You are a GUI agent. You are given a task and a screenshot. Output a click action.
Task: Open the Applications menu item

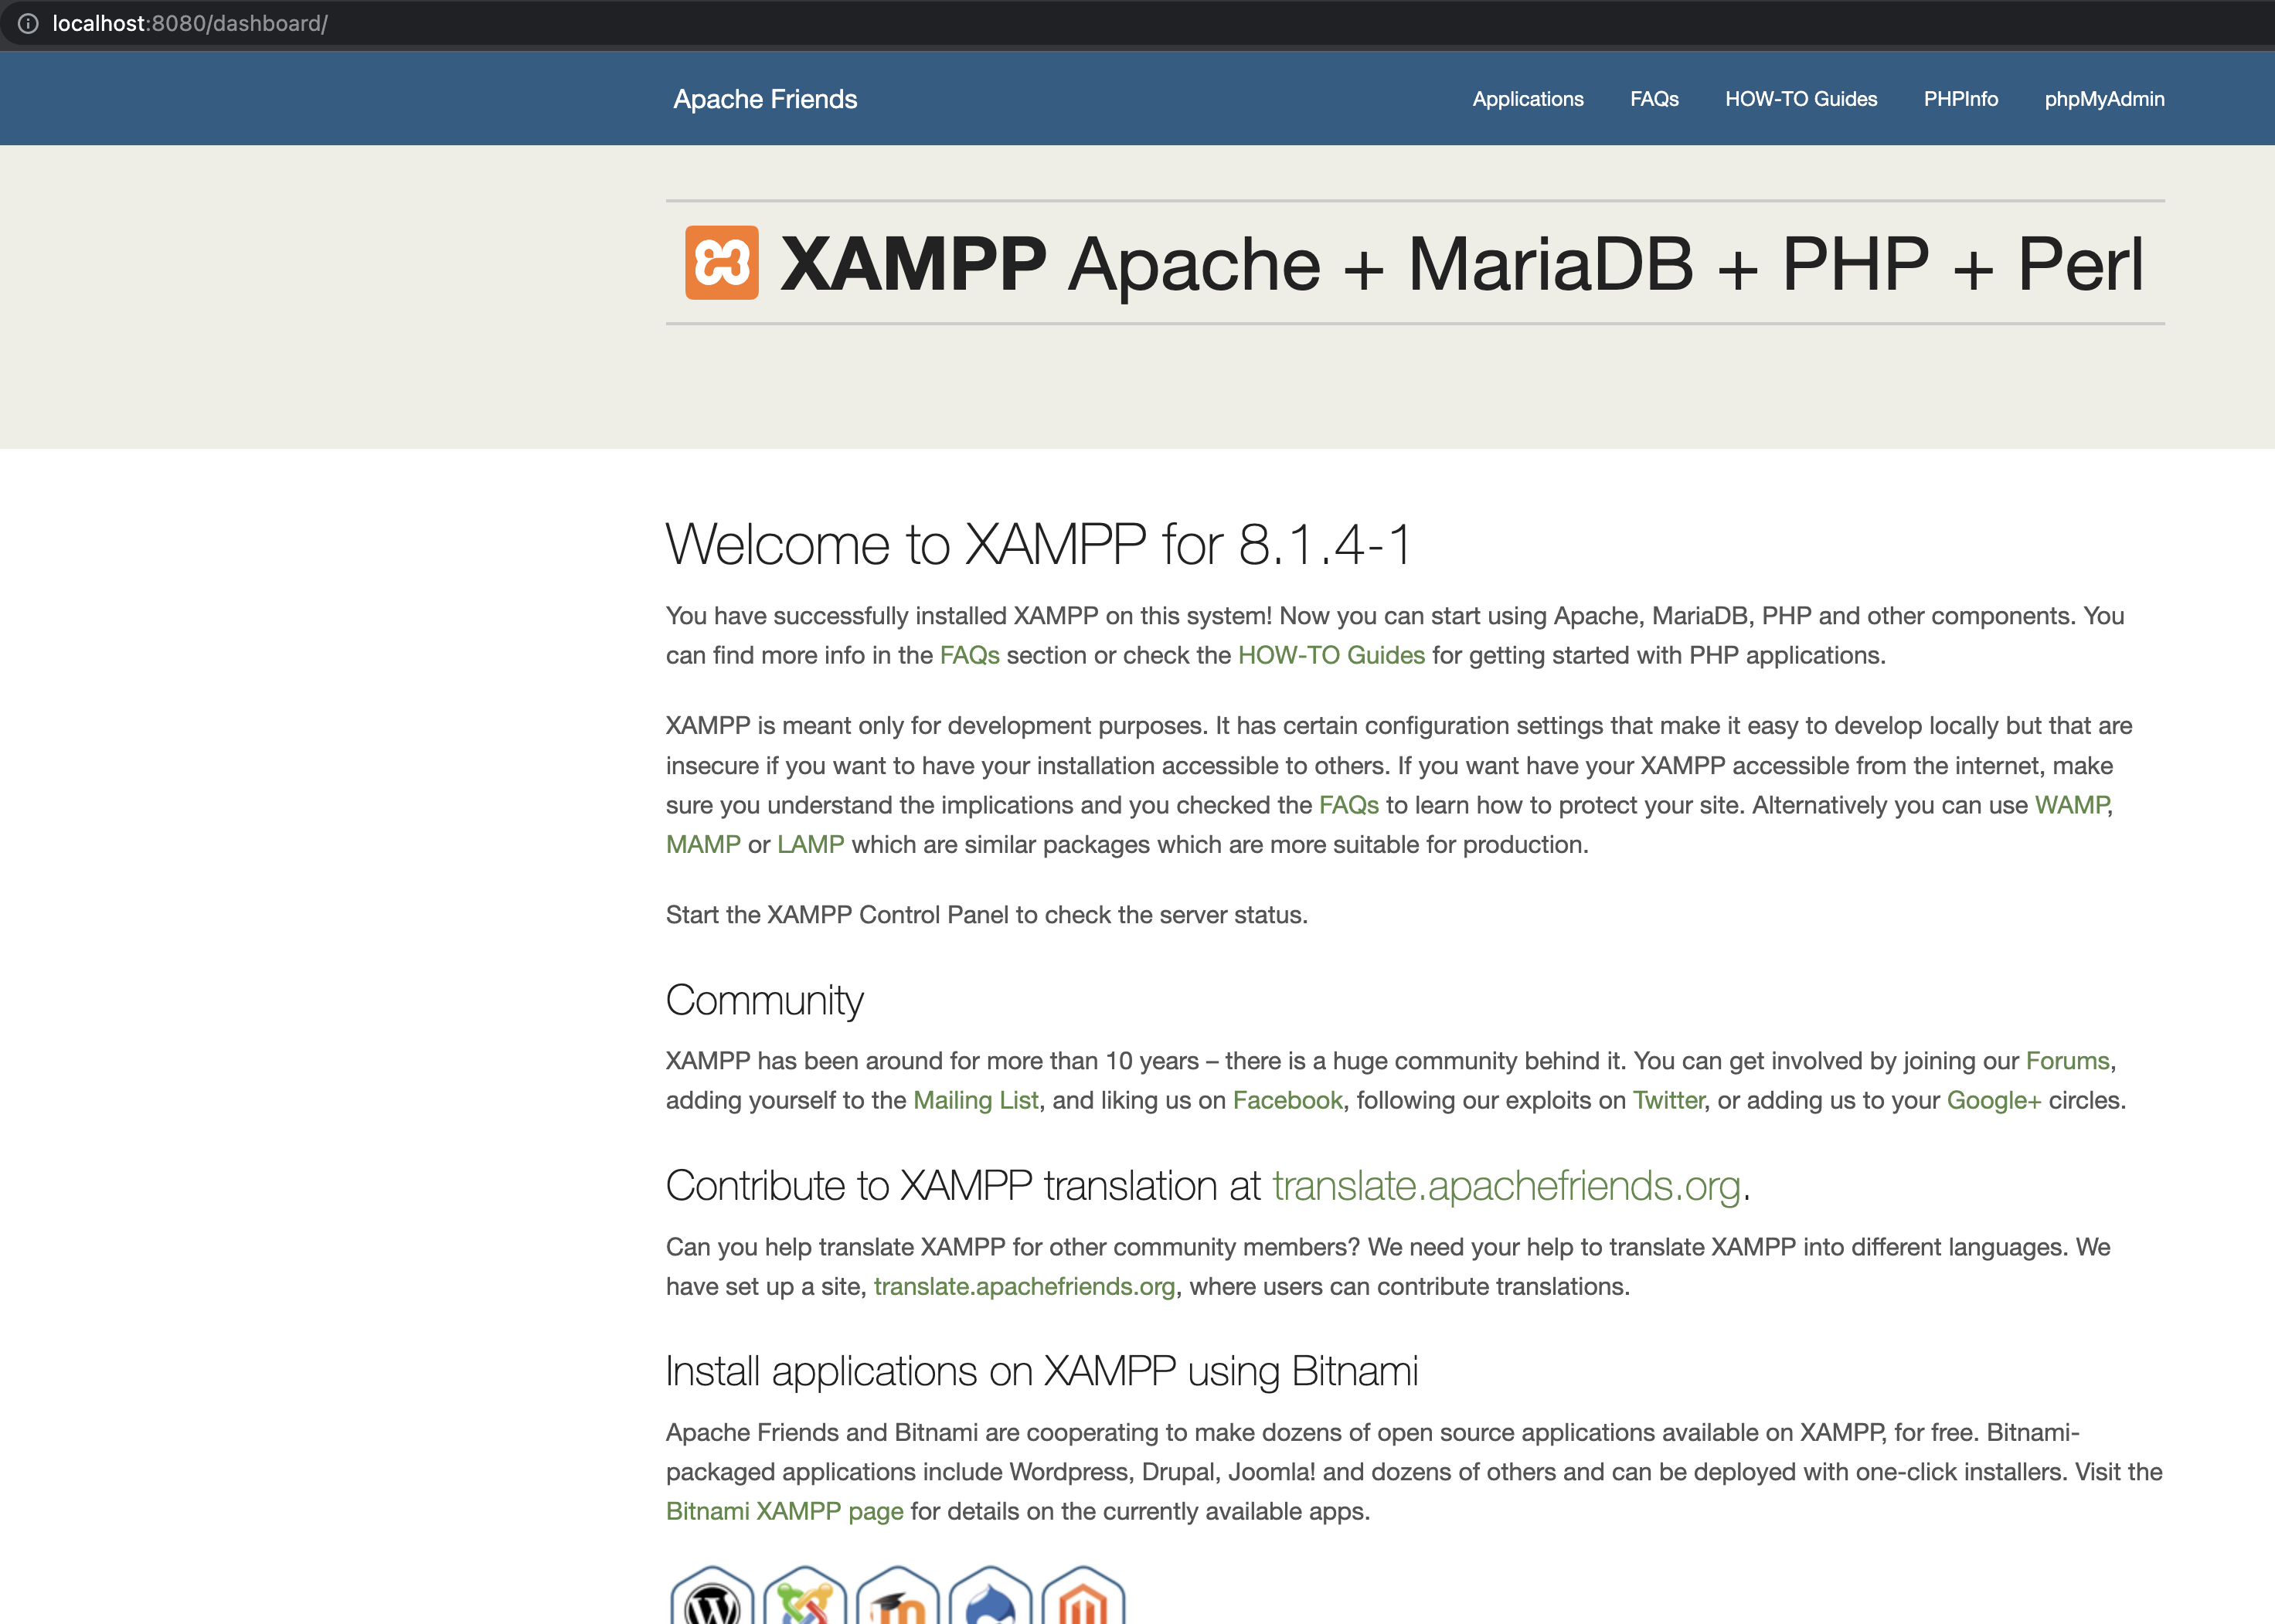coord(1527,99)
